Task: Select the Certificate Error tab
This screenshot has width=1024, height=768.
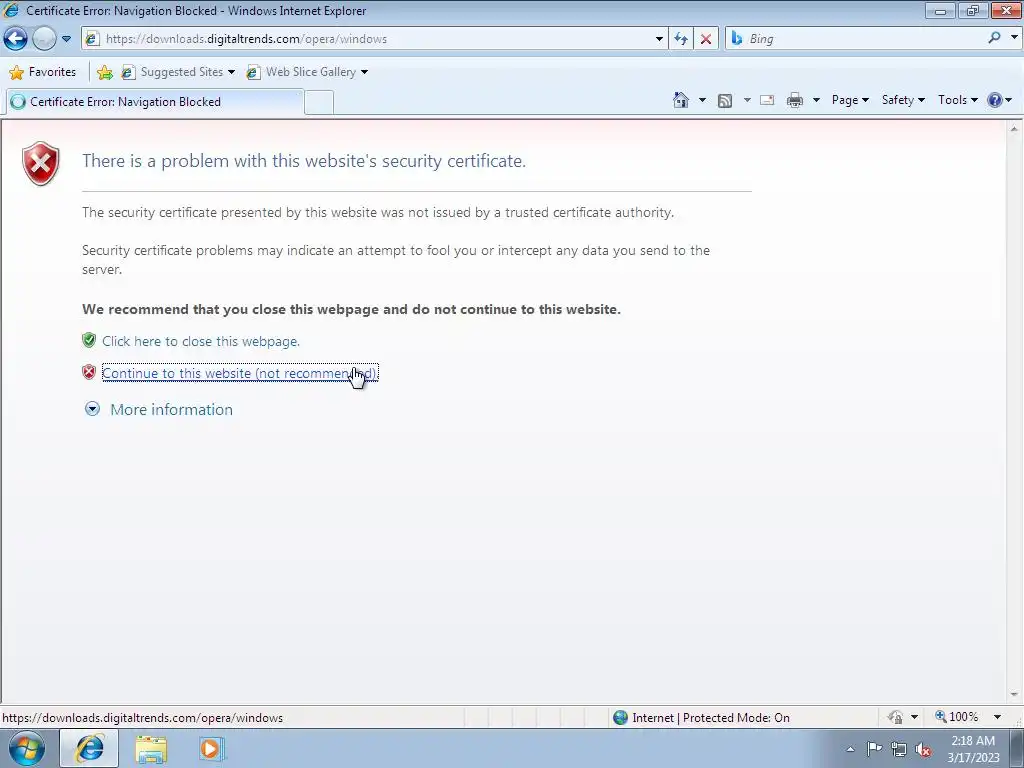Action: 153,102
